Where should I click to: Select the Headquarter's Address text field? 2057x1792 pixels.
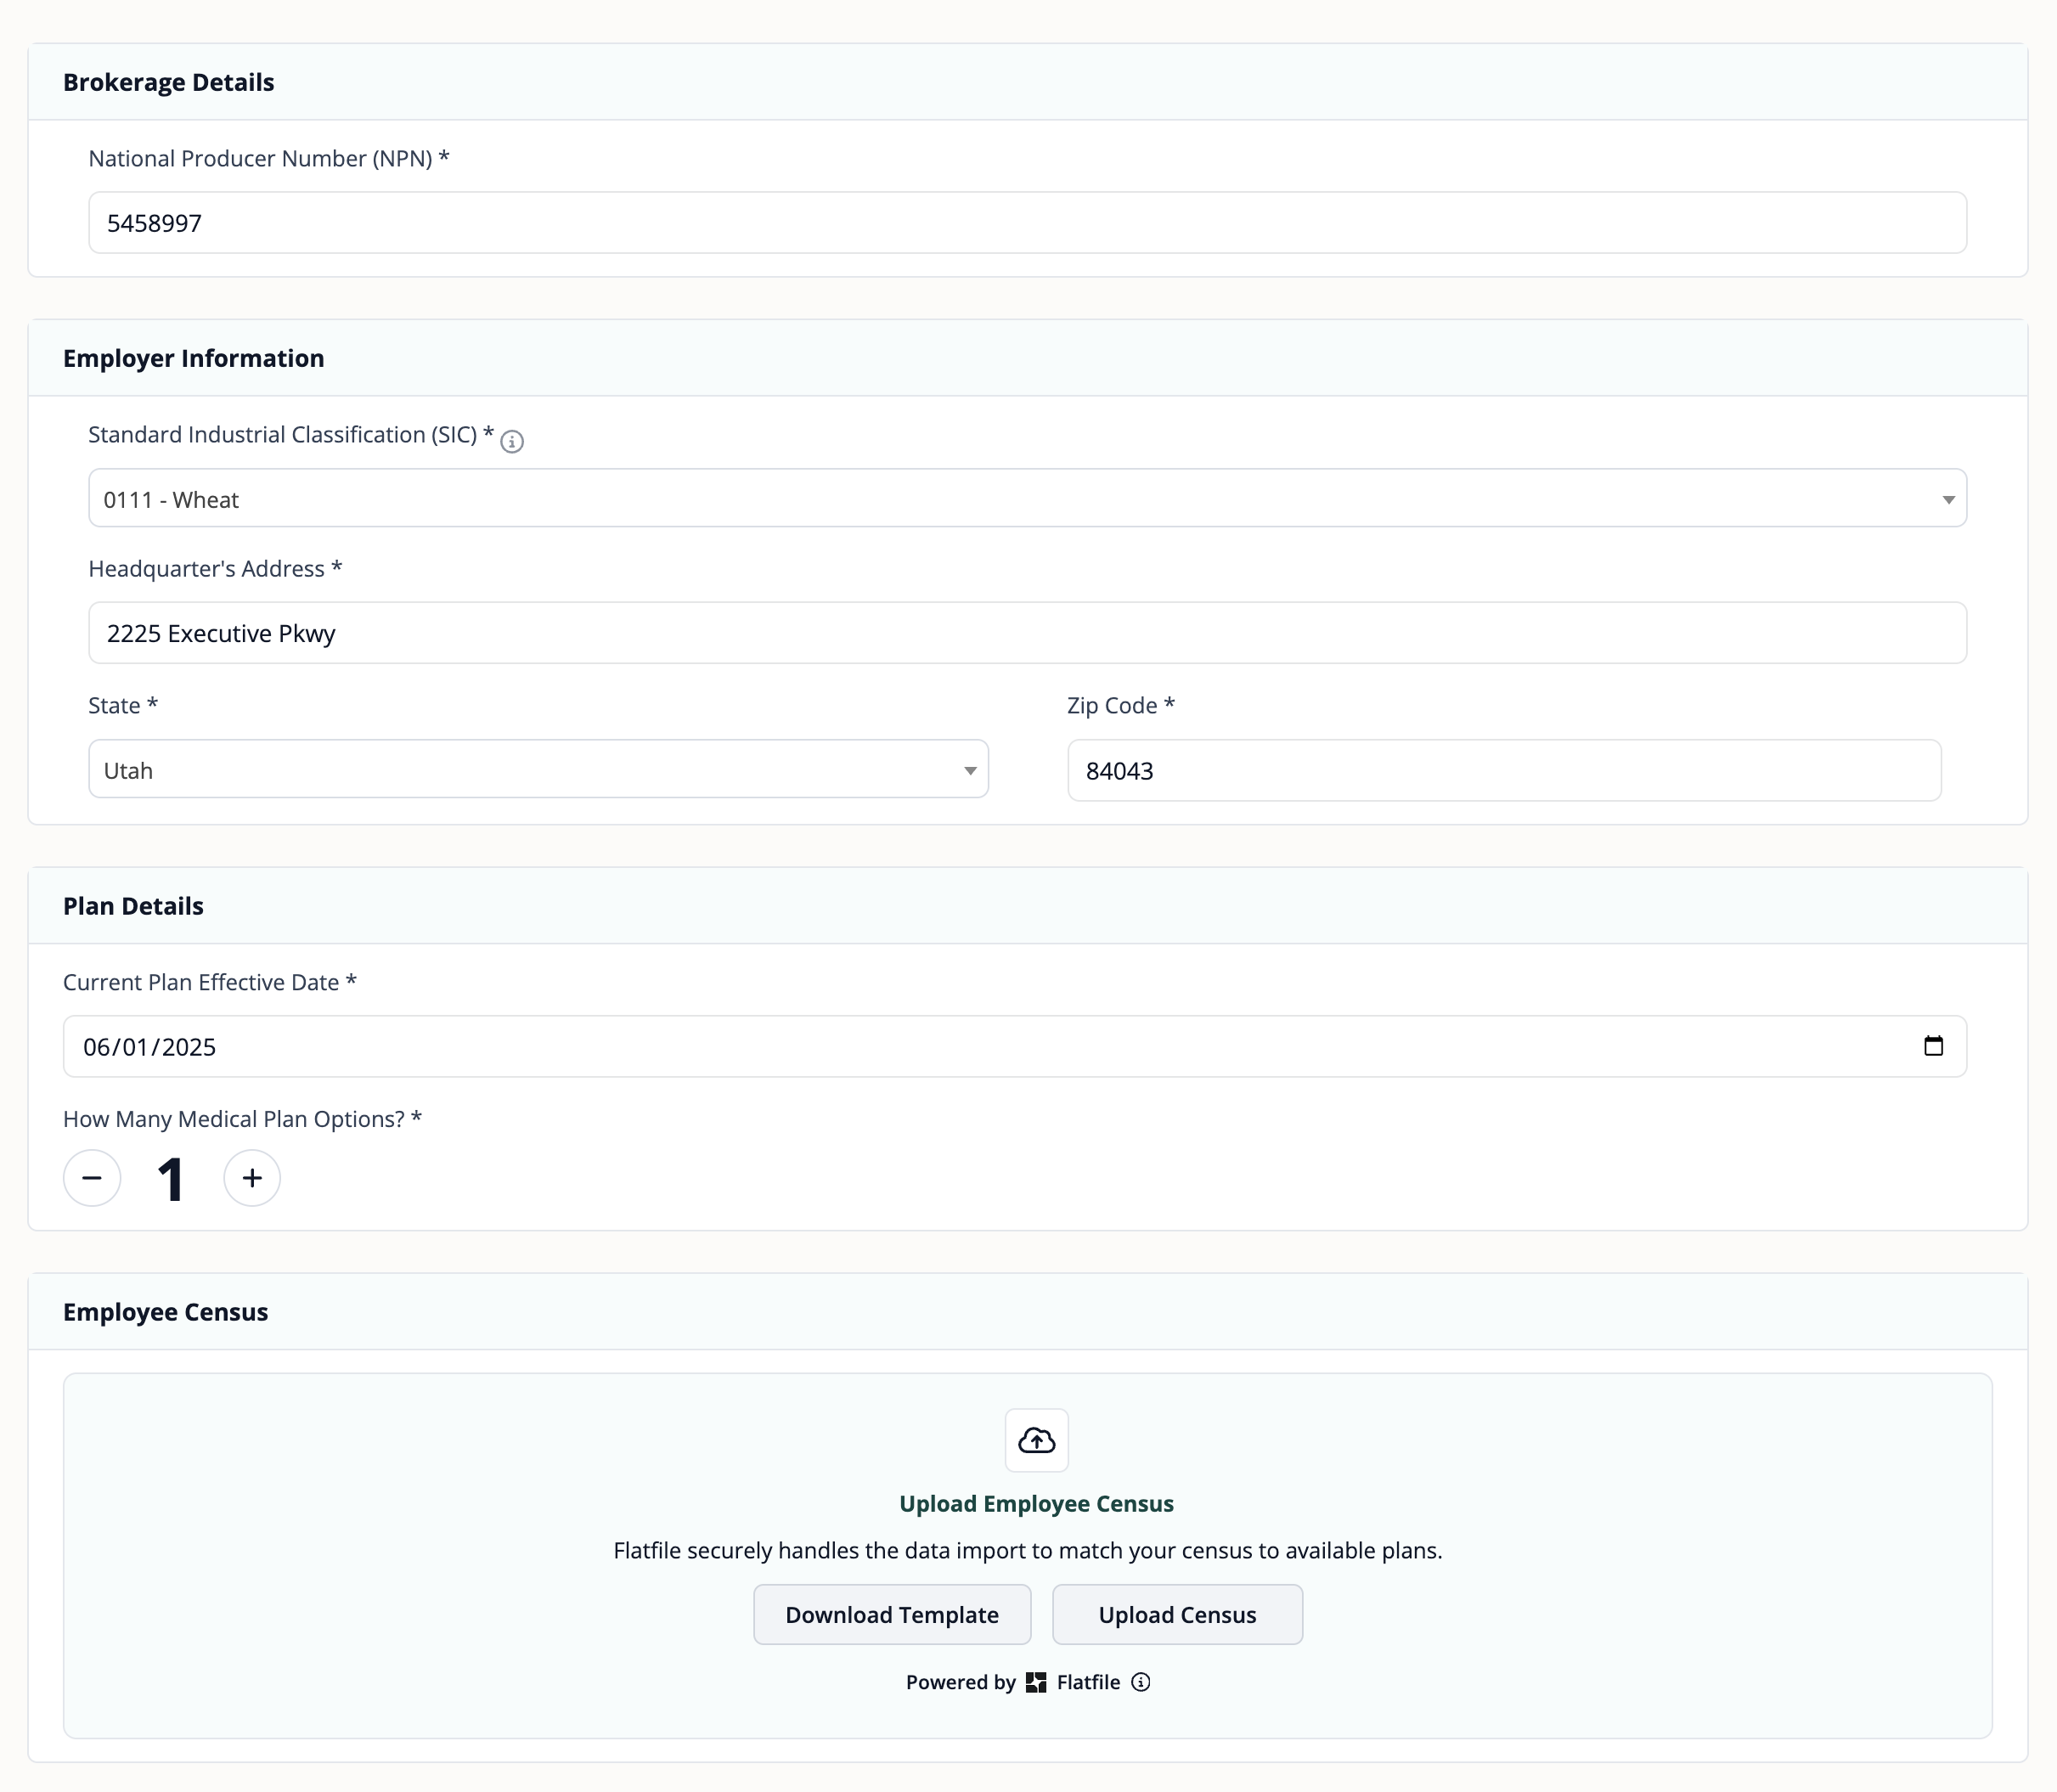[1027, 632]
